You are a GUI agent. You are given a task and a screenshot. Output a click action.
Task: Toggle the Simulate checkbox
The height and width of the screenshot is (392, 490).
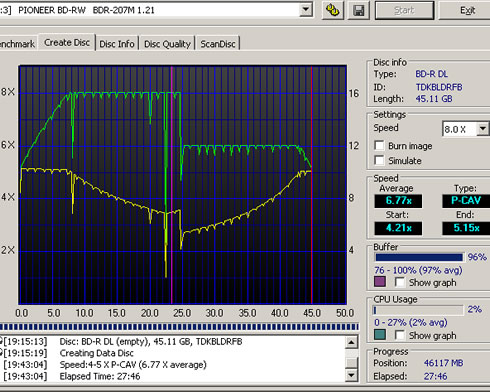(x=379, y=160)
